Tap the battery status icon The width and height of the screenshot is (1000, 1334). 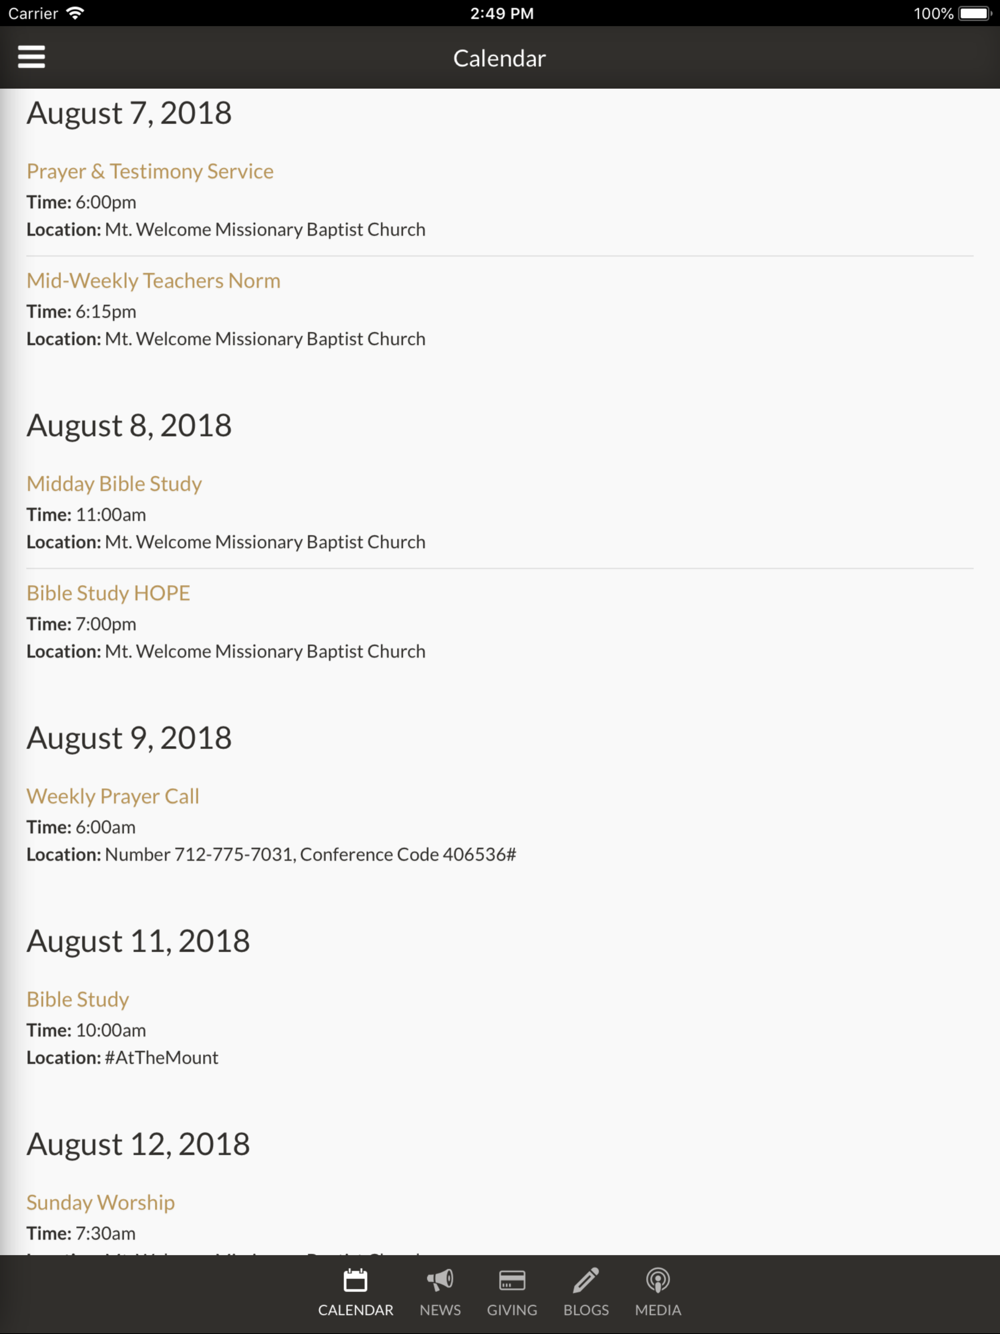tap(974, 13)
